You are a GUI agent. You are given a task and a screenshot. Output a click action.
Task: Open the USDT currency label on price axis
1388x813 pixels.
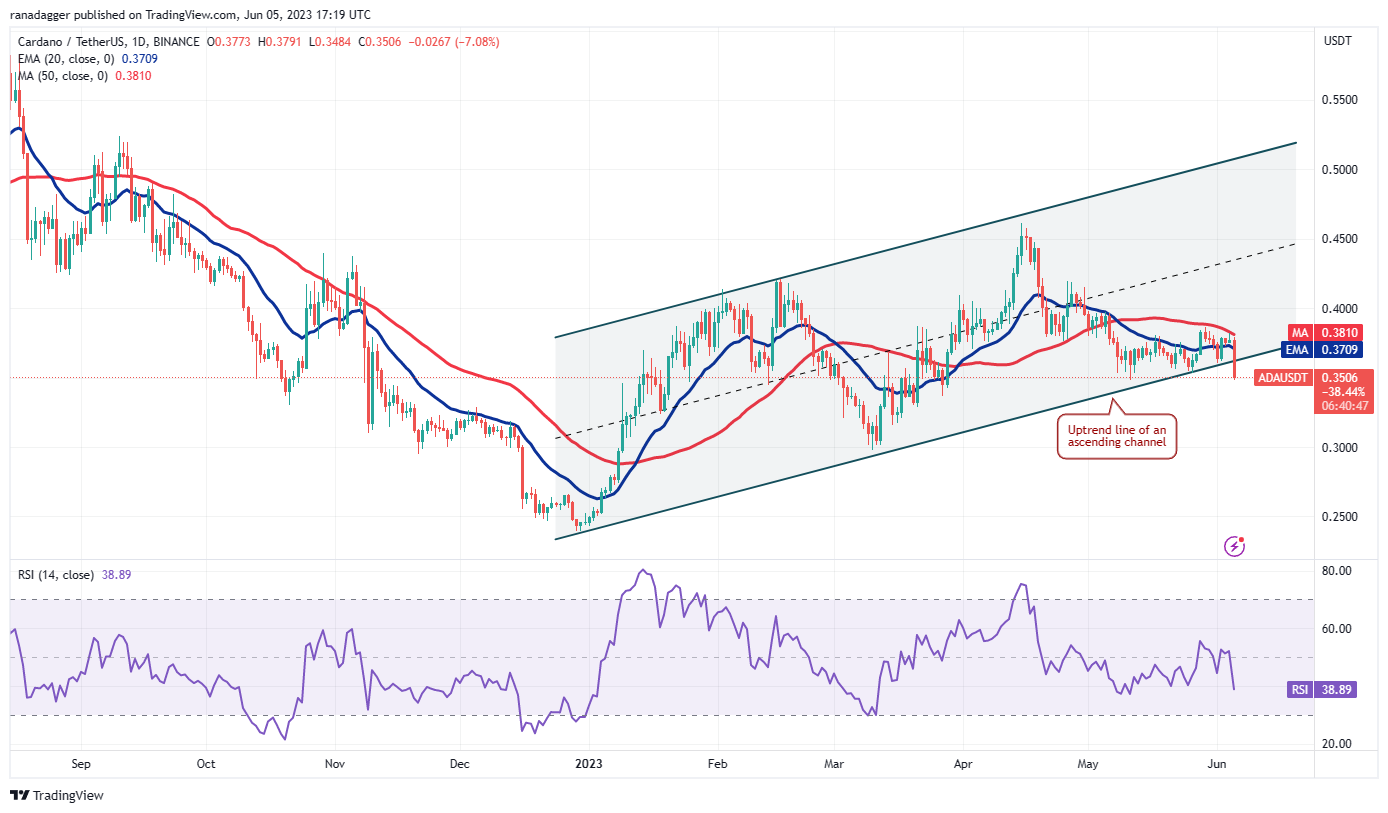point(1337,41)
